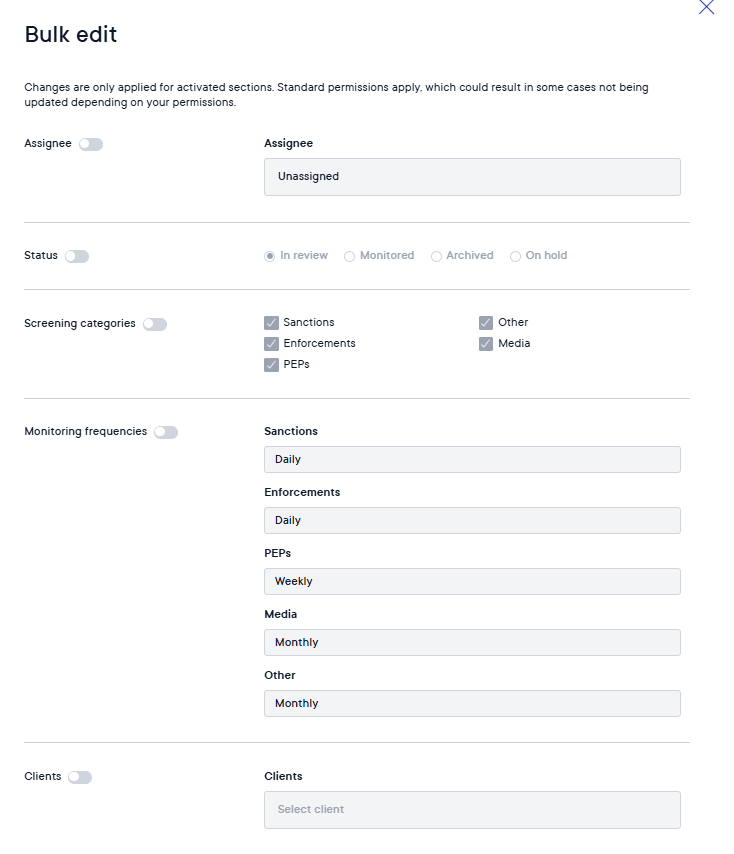Enable the Clients section toggle
This screenshot has width=734, height=854.
(79, 777)
